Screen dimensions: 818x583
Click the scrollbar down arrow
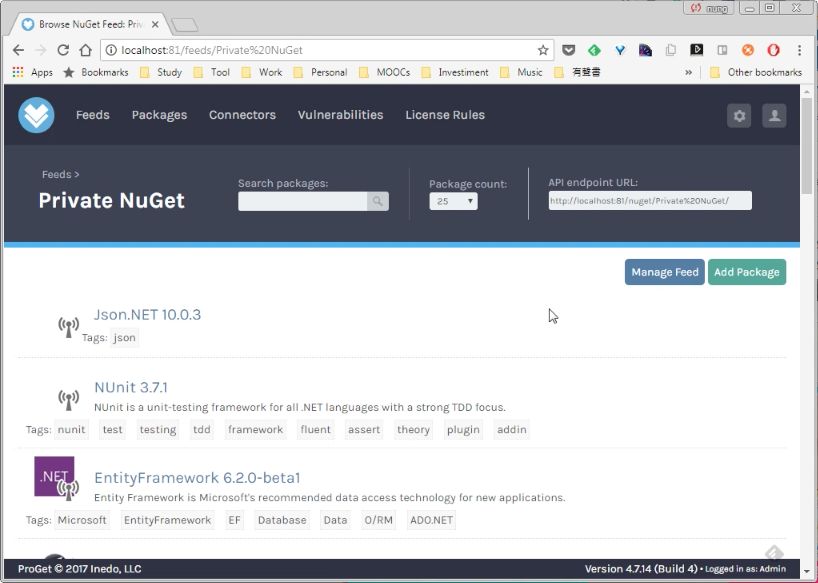coord(807,572)
